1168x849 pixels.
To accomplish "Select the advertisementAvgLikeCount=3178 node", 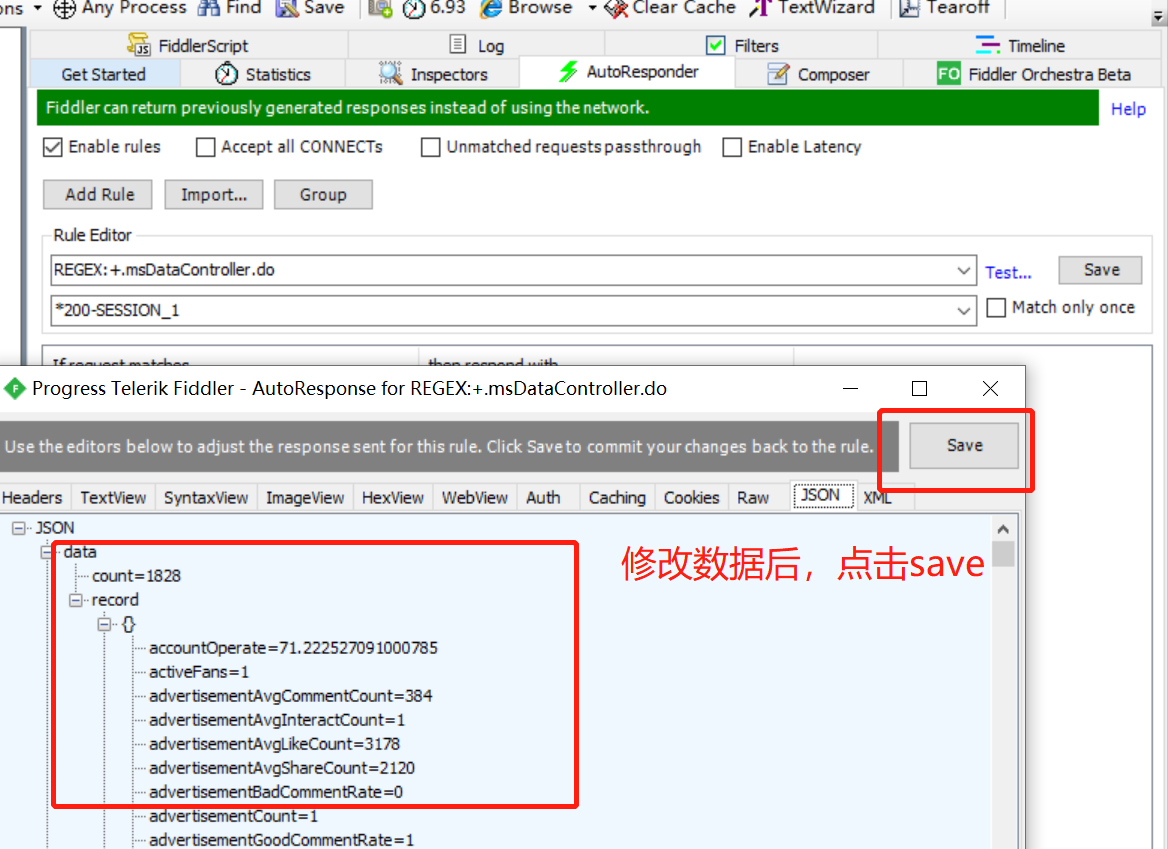I will 274,744.
